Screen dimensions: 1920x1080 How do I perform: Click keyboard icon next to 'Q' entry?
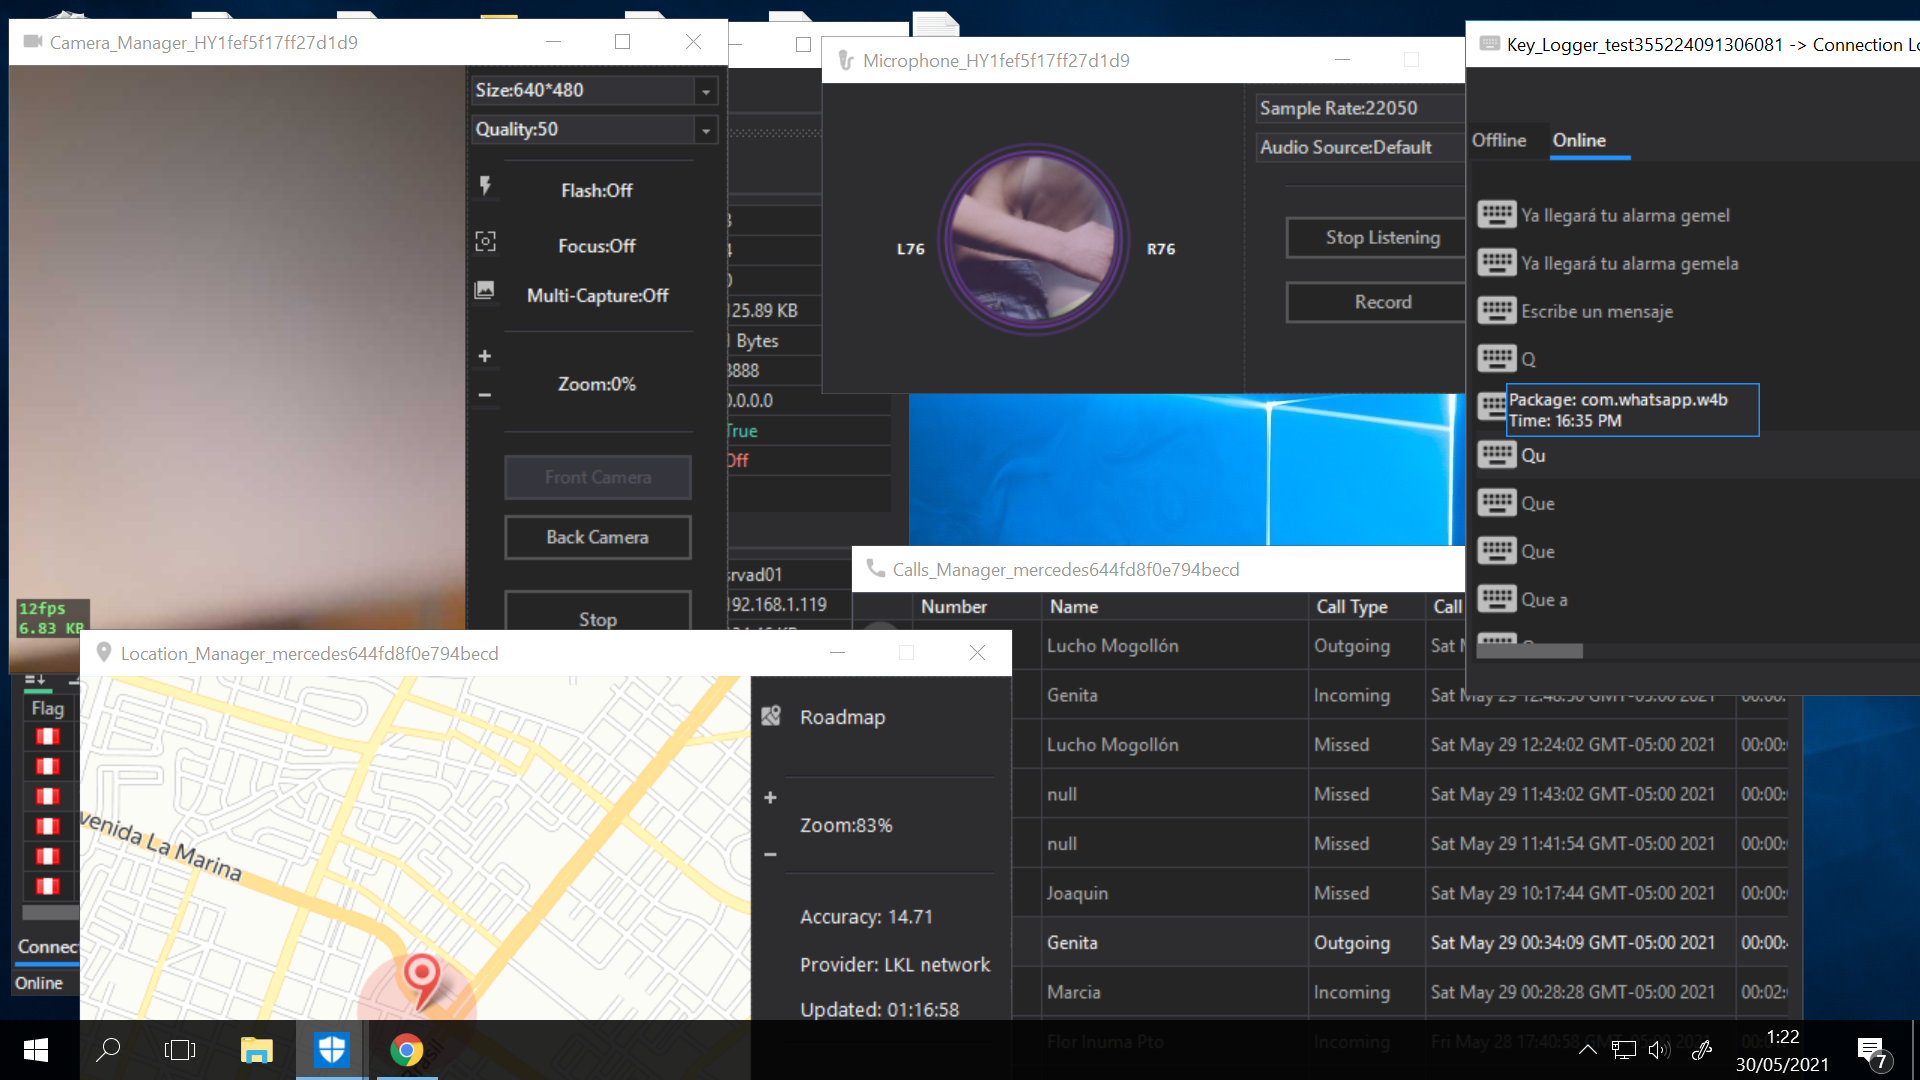click(x=1496, y=358)
